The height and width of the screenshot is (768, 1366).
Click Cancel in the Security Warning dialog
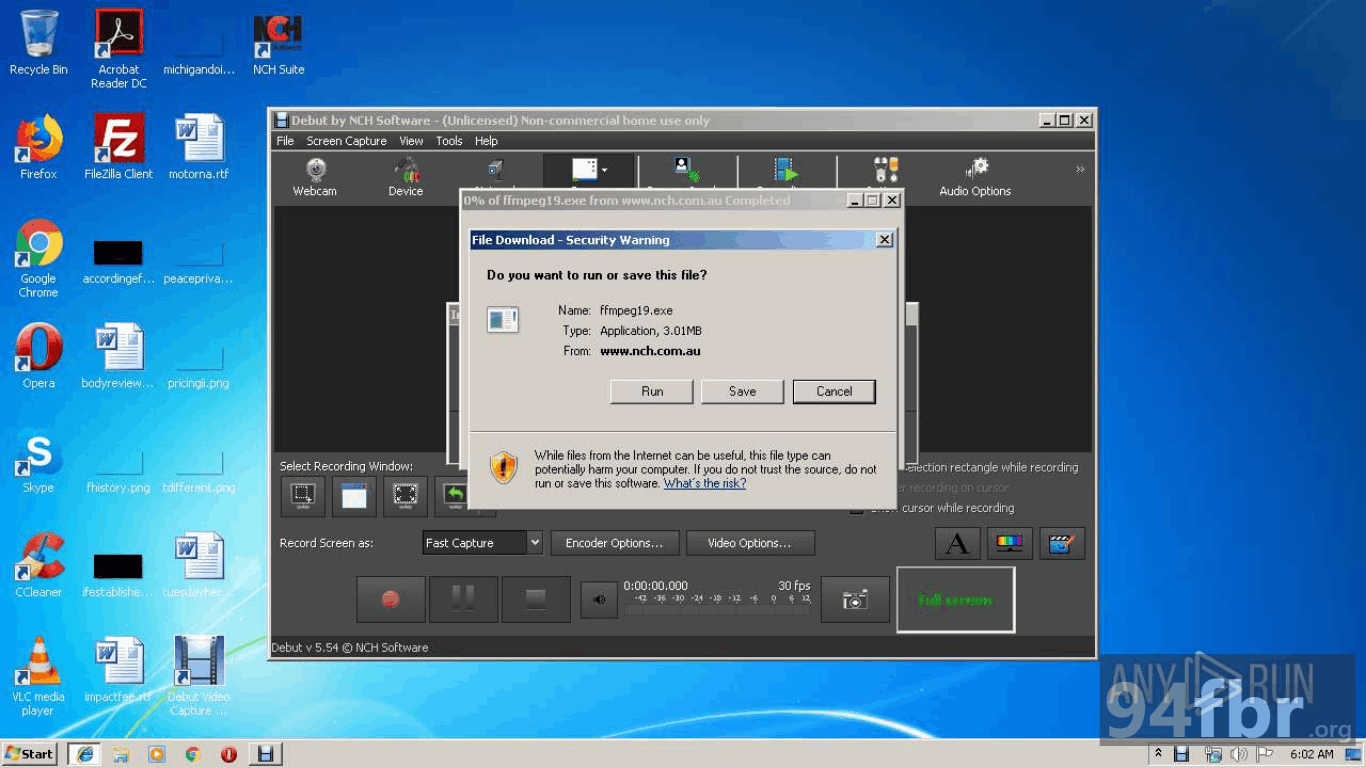click(x=834, y=391)
